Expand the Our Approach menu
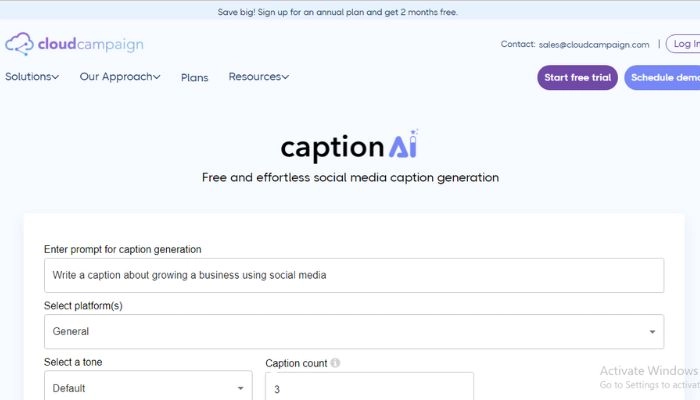 tap(120, 77)
